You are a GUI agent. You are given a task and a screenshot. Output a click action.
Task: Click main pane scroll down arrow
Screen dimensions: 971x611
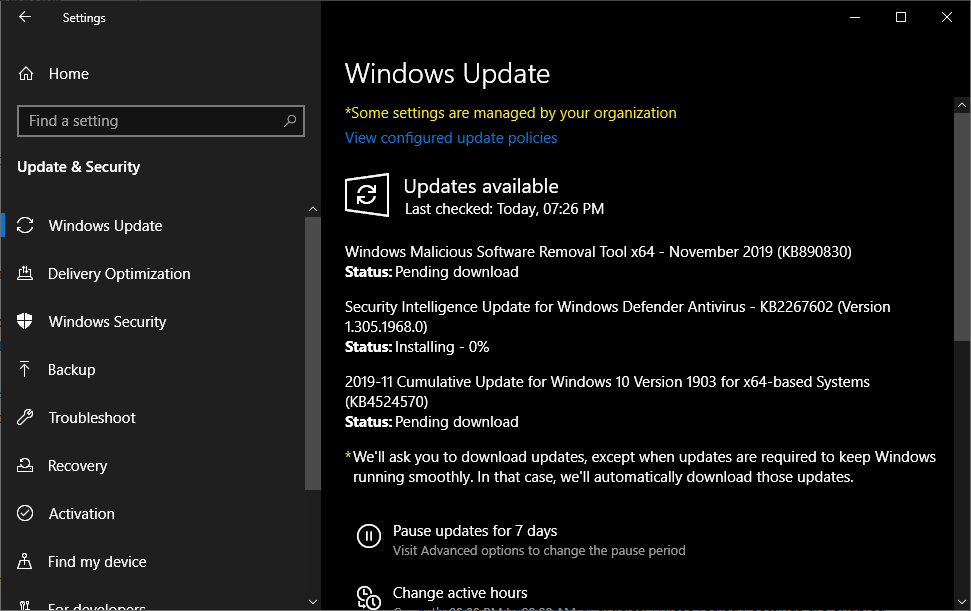[x=962, y=601]
